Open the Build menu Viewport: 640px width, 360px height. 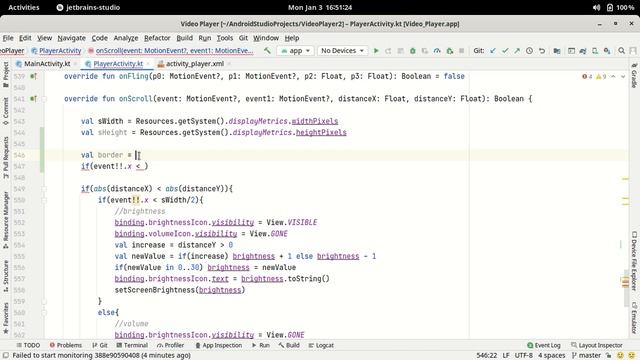(x=184, y=38)
